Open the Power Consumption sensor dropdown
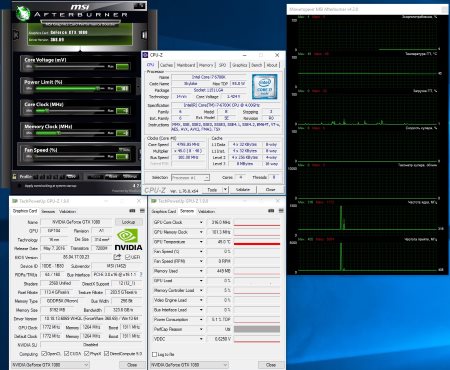This screenshot has width=450, height=370. 201,320
